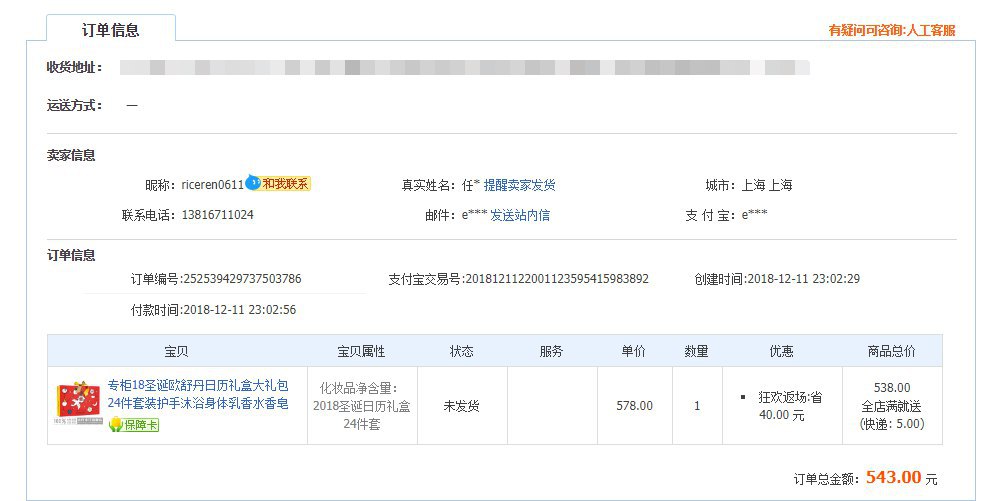Screen dimensions: 1004x501
Task: Click the 保障卡 guarantee badge icon
Action: click(134, 425)
